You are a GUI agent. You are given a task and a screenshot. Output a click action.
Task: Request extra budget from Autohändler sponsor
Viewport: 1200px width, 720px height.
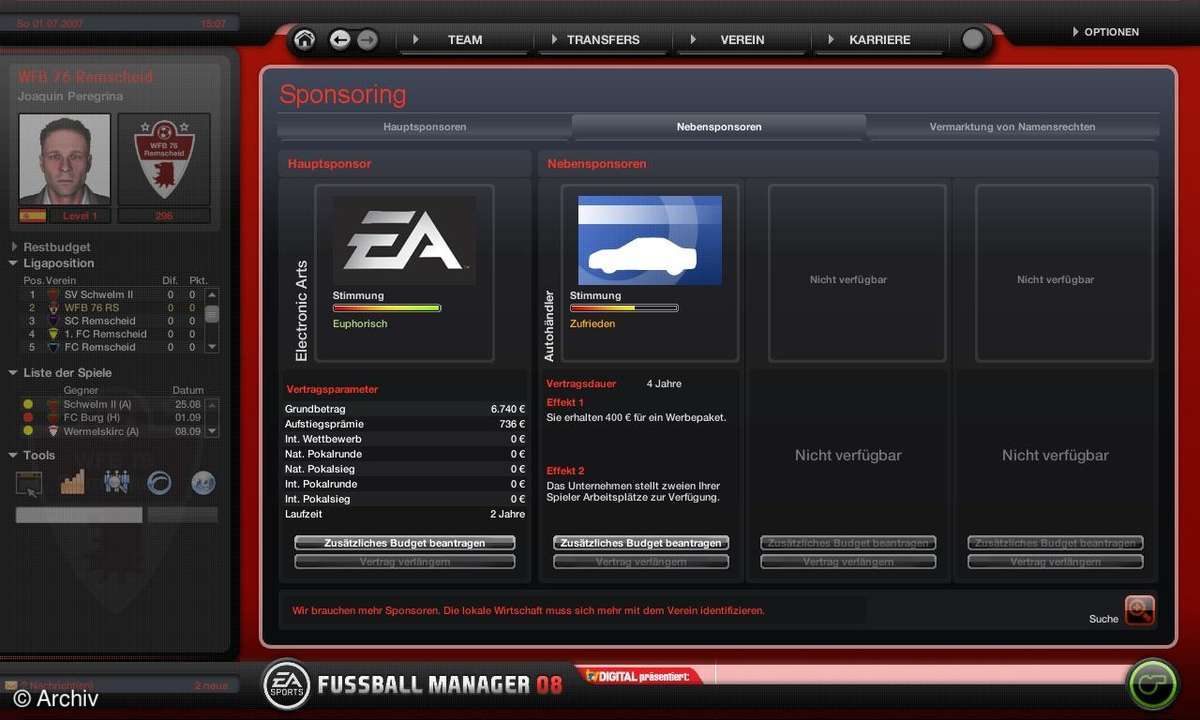[641, 543]
